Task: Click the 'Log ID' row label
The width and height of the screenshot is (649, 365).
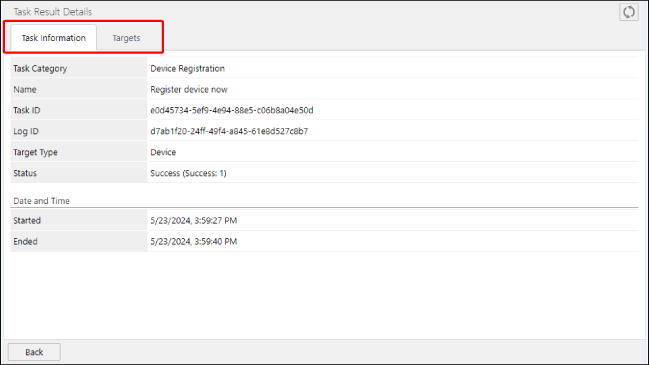Action: [26, 131]
